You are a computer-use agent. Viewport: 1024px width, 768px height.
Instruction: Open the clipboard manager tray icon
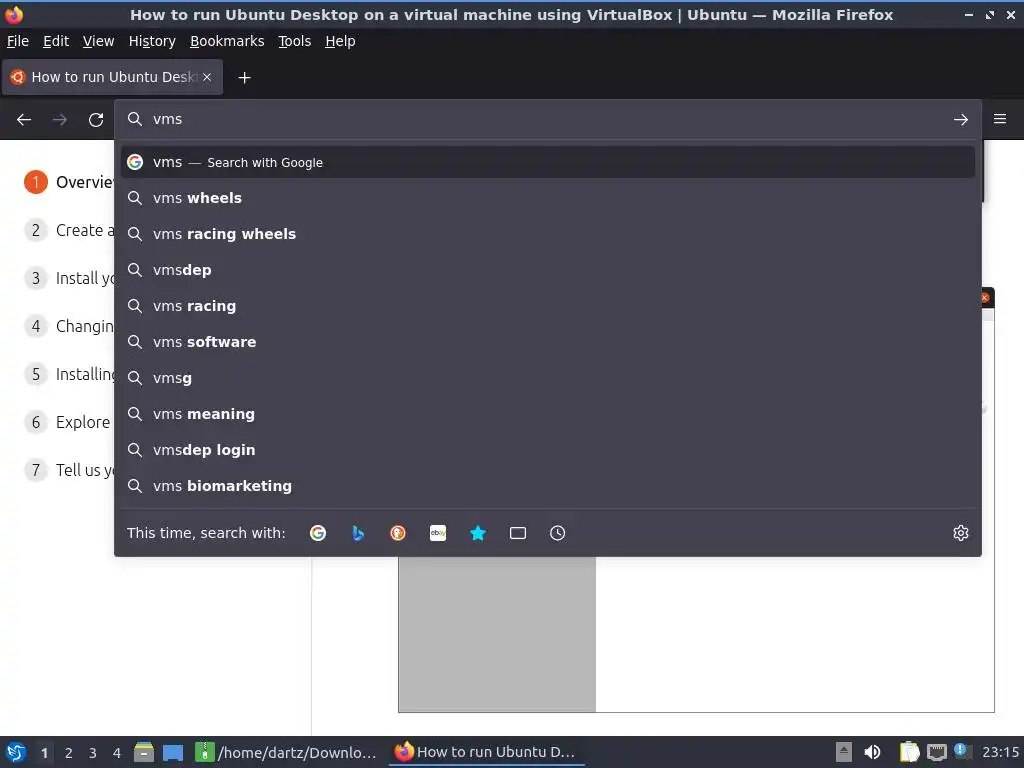pos(909,752)
